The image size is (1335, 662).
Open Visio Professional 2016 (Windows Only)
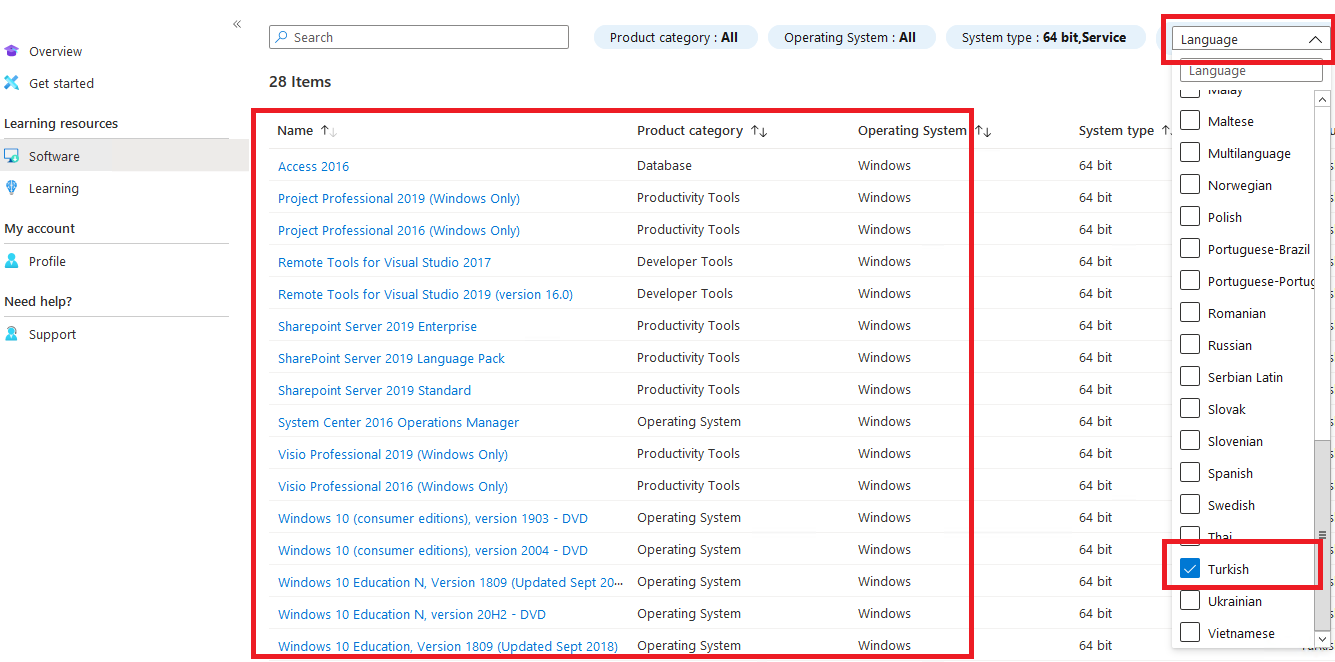(393, 486)
